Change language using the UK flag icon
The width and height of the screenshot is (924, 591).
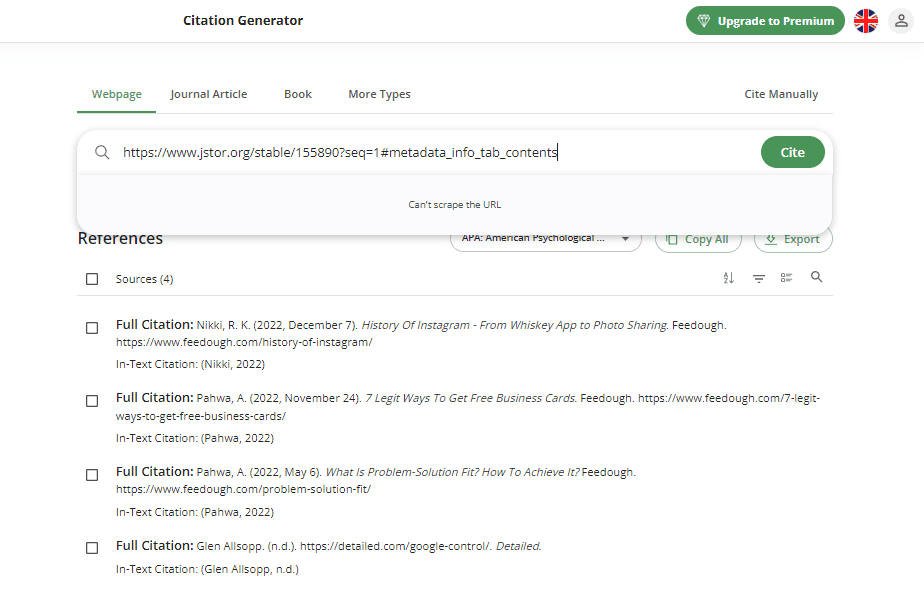coord(866,20)
